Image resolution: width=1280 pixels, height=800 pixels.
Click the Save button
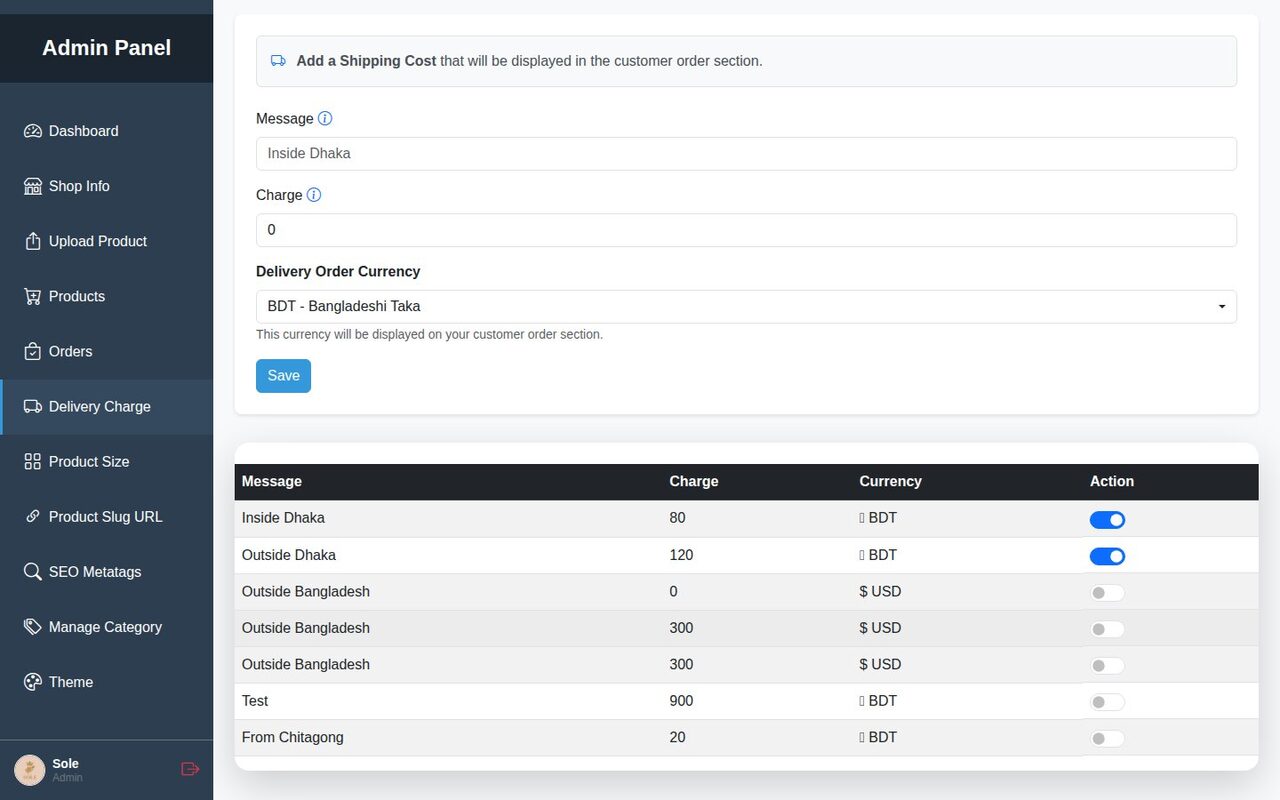click(x=283, y=376)
